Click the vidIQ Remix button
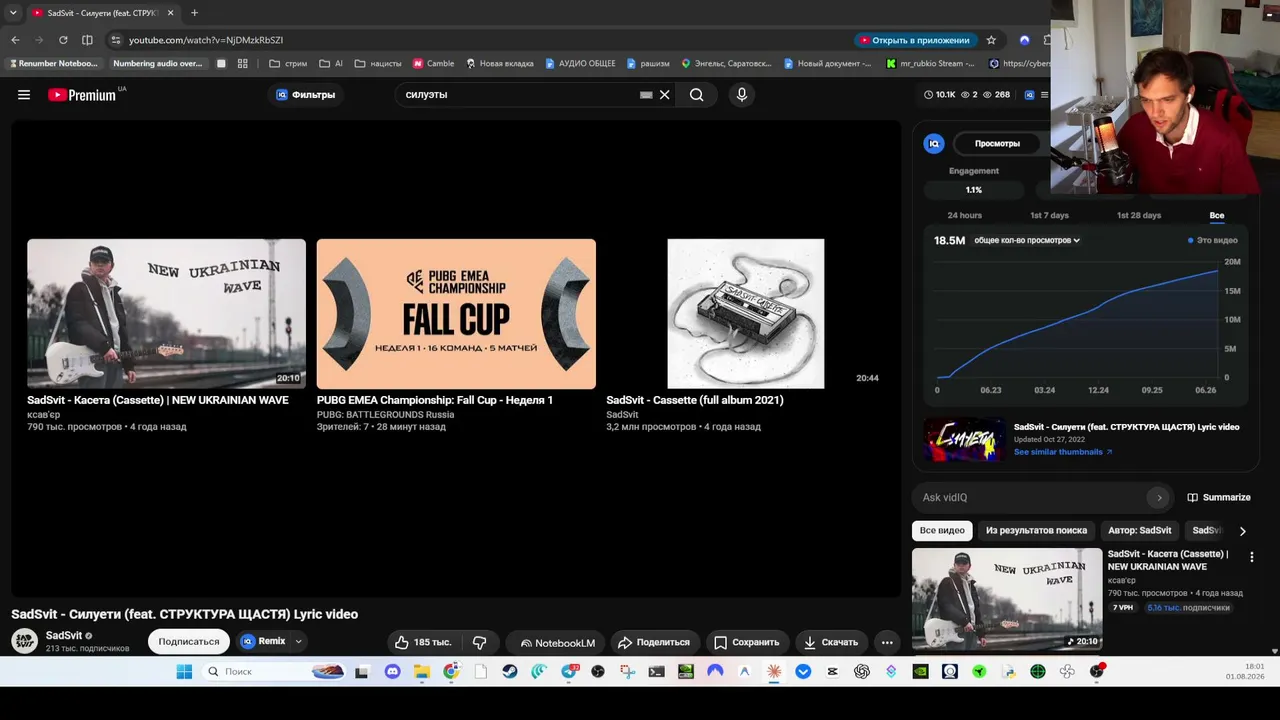 pyautogui.click(x=263, y=641)
